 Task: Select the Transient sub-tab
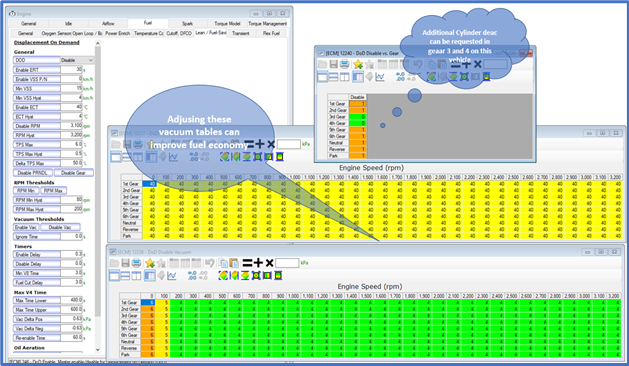click(241, 33)
